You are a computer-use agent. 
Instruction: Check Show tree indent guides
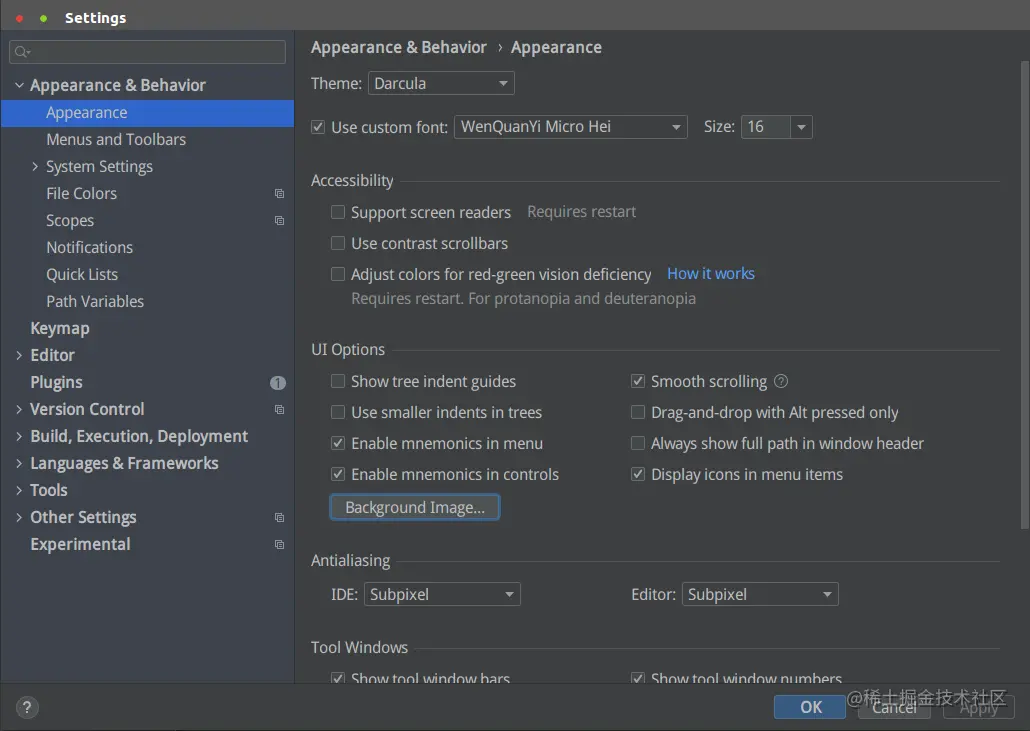coord(338,381)
